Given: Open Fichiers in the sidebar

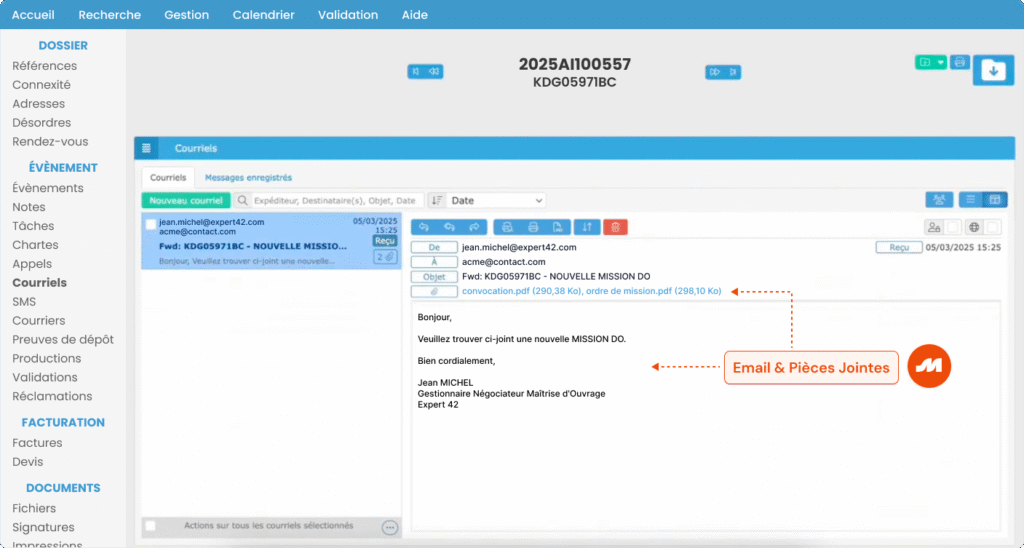Looking at the screenshot, I should coord(34,508).
